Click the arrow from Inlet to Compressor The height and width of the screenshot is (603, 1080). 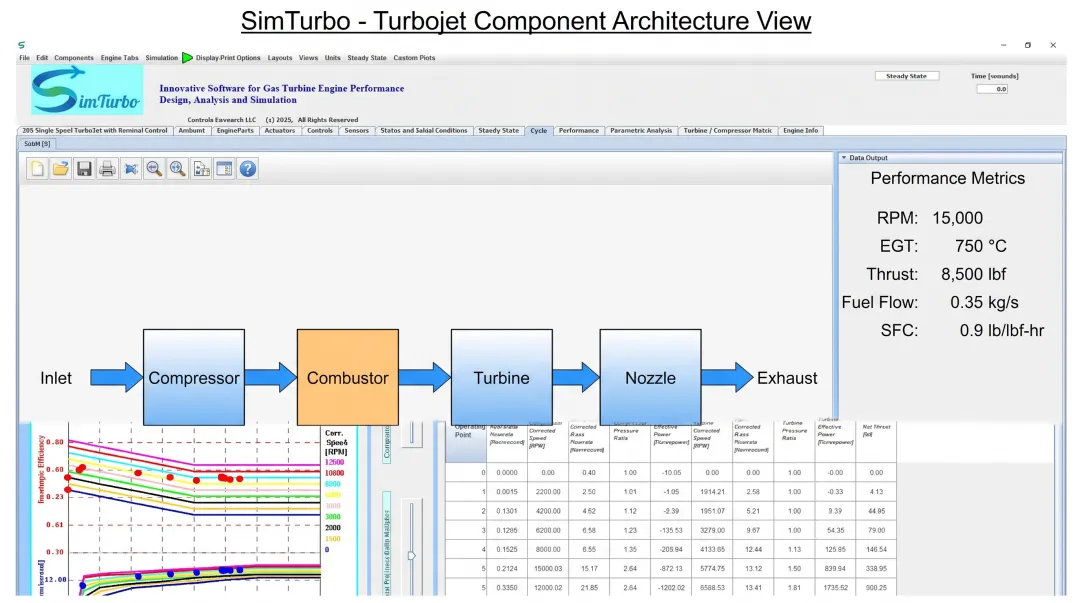116,377
